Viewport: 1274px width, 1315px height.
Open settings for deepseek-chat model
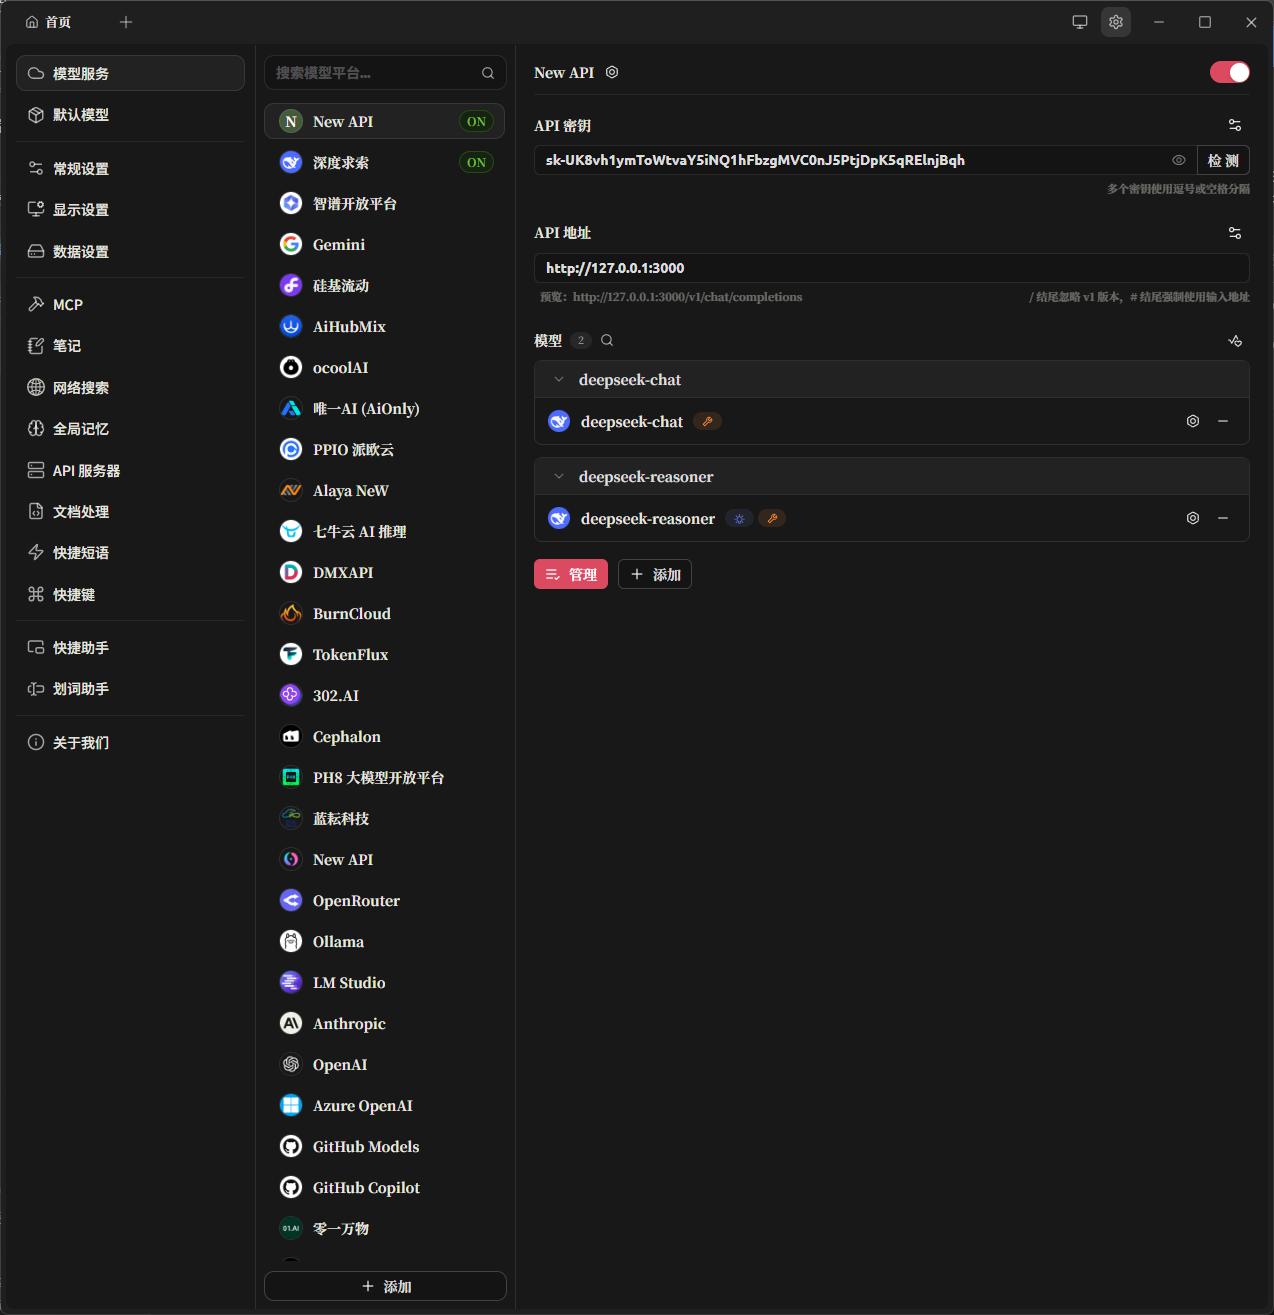1193,421
